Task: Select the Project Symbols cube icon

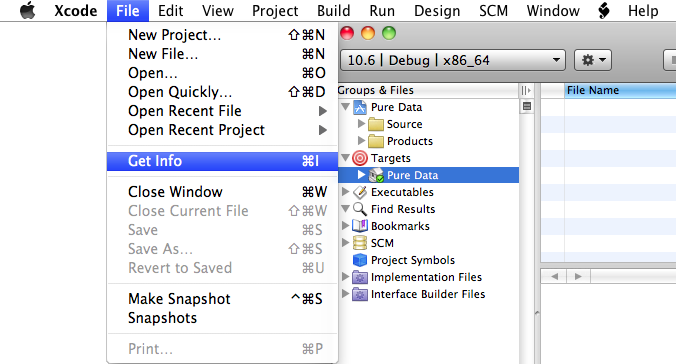Action: 360,260
